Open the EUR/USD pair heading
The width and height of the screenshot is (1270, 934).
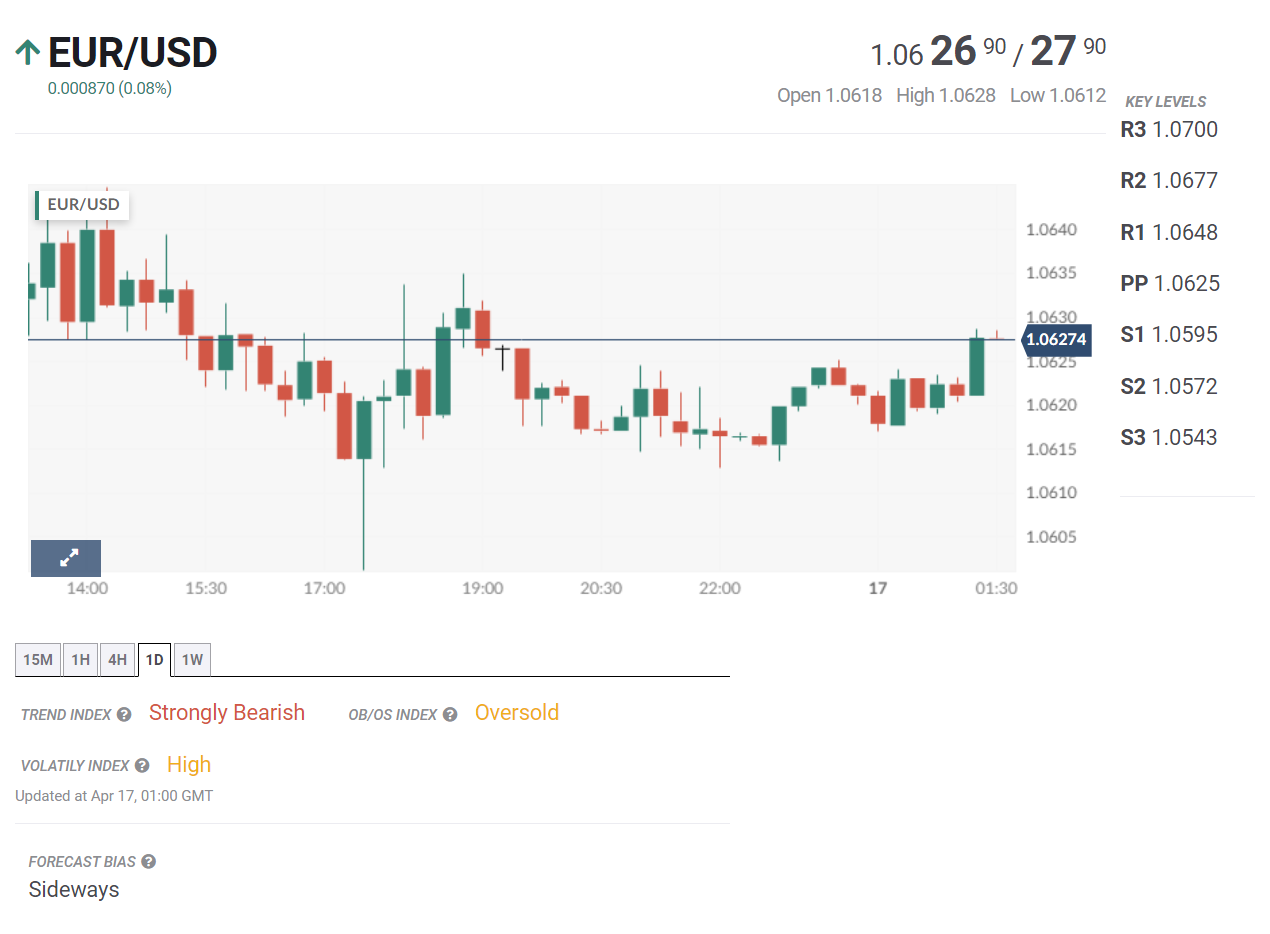coord(132,53)
